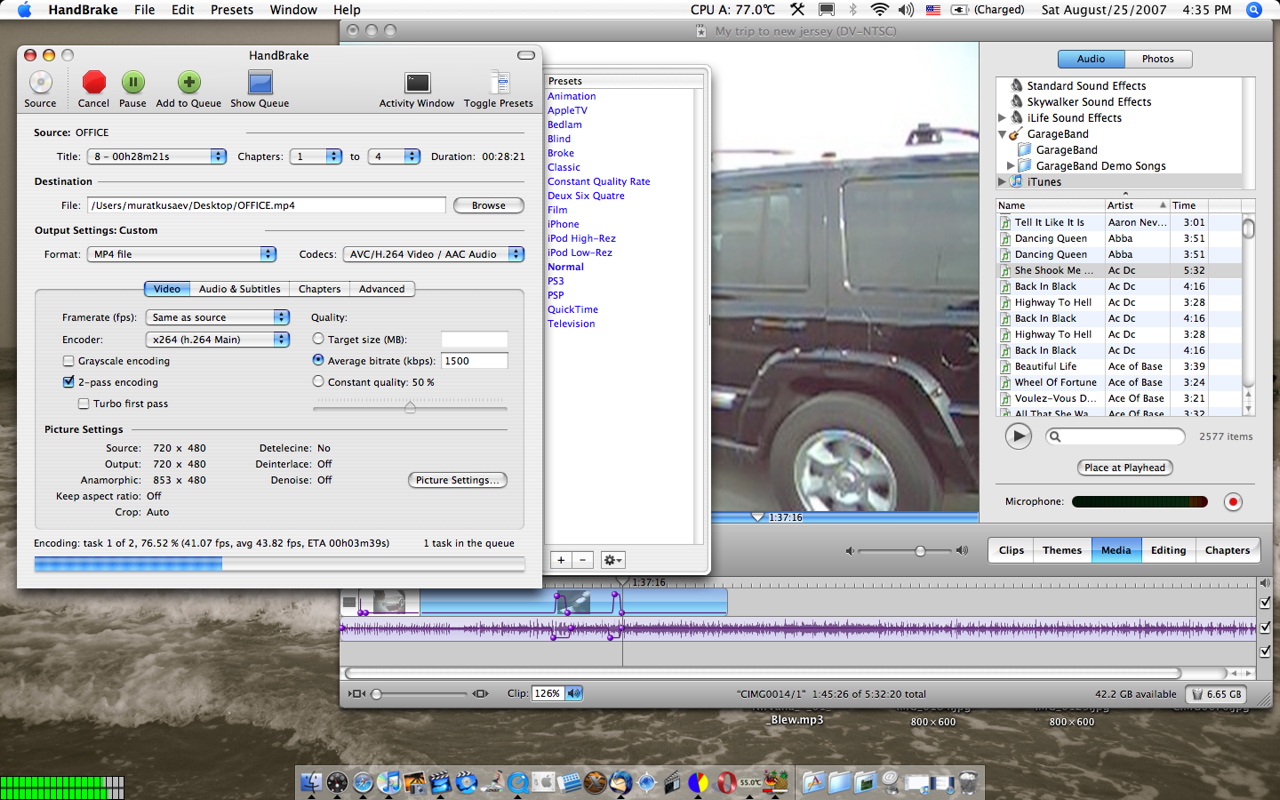This screenshot has width=1280, height=800.
Task: Open the Presets menu in the menu bar
Action: [232, 10]
